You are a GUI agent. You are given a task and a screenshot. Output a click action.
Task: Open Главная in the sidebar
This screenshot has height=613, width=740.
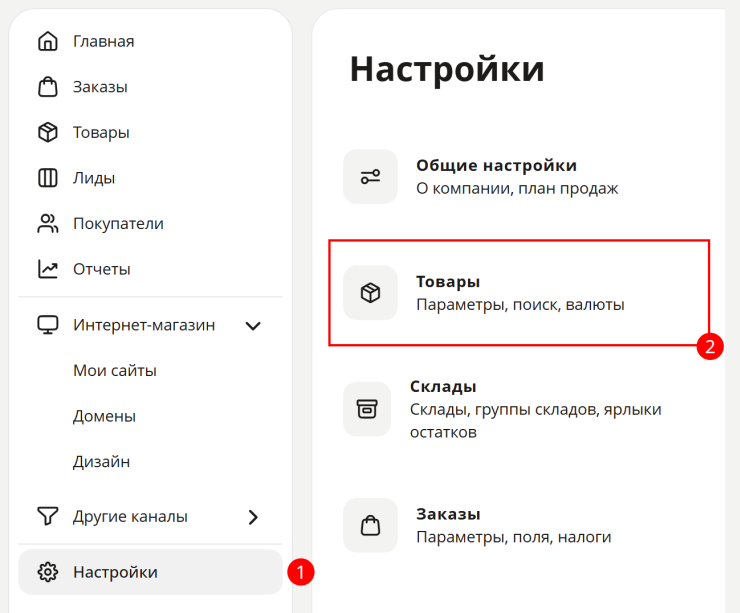click(103, 42)
